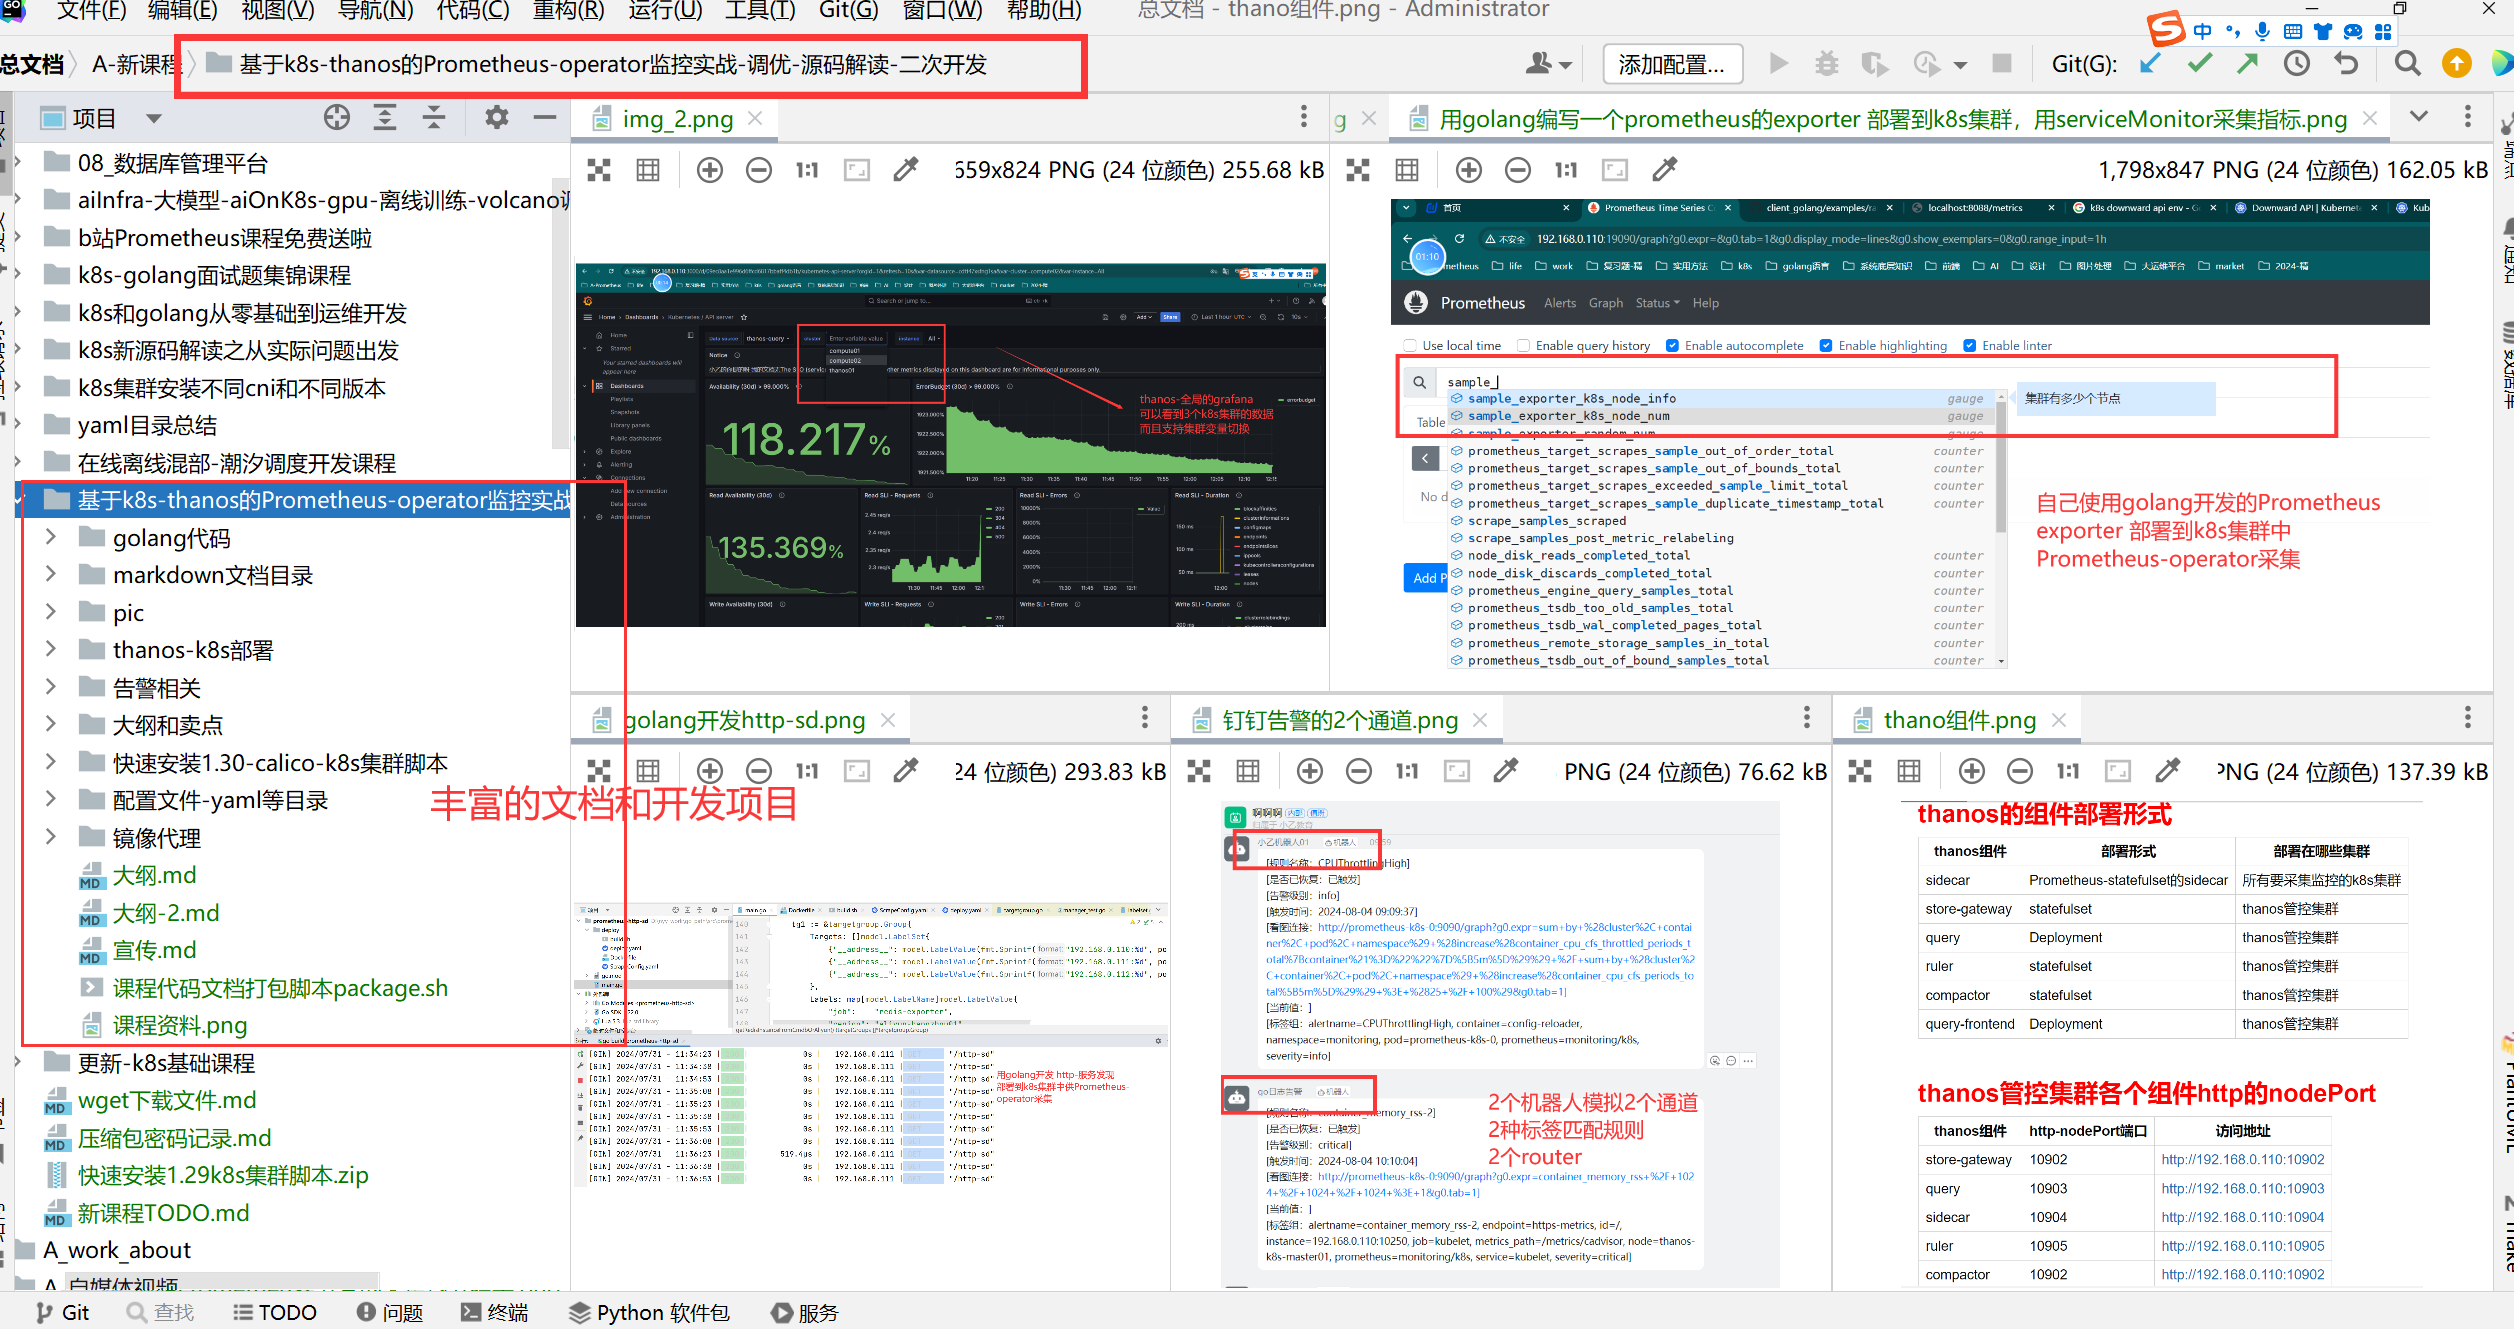Click the Git update project arrow icon
The image size is (2514, 1329).
tap(2150, 64)
